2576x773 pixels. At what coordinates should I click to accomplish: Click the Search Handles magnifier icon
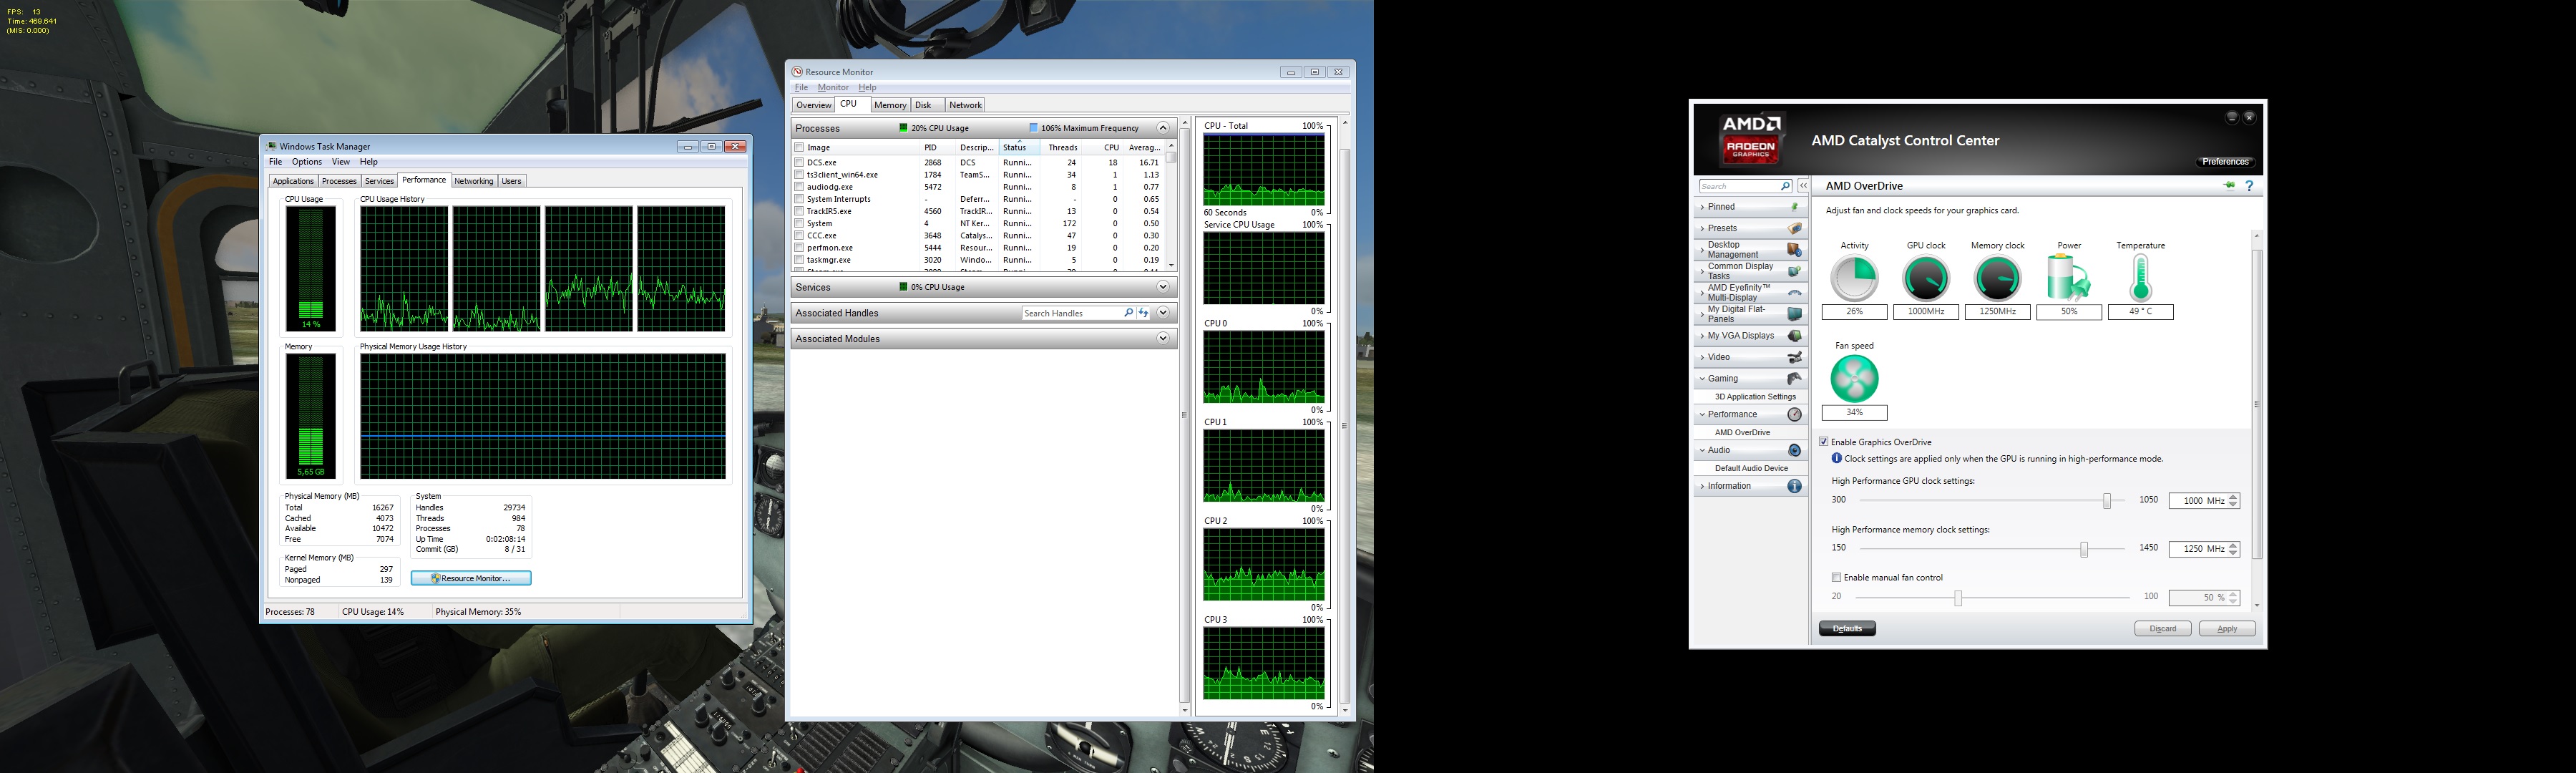pos(1128,313)
